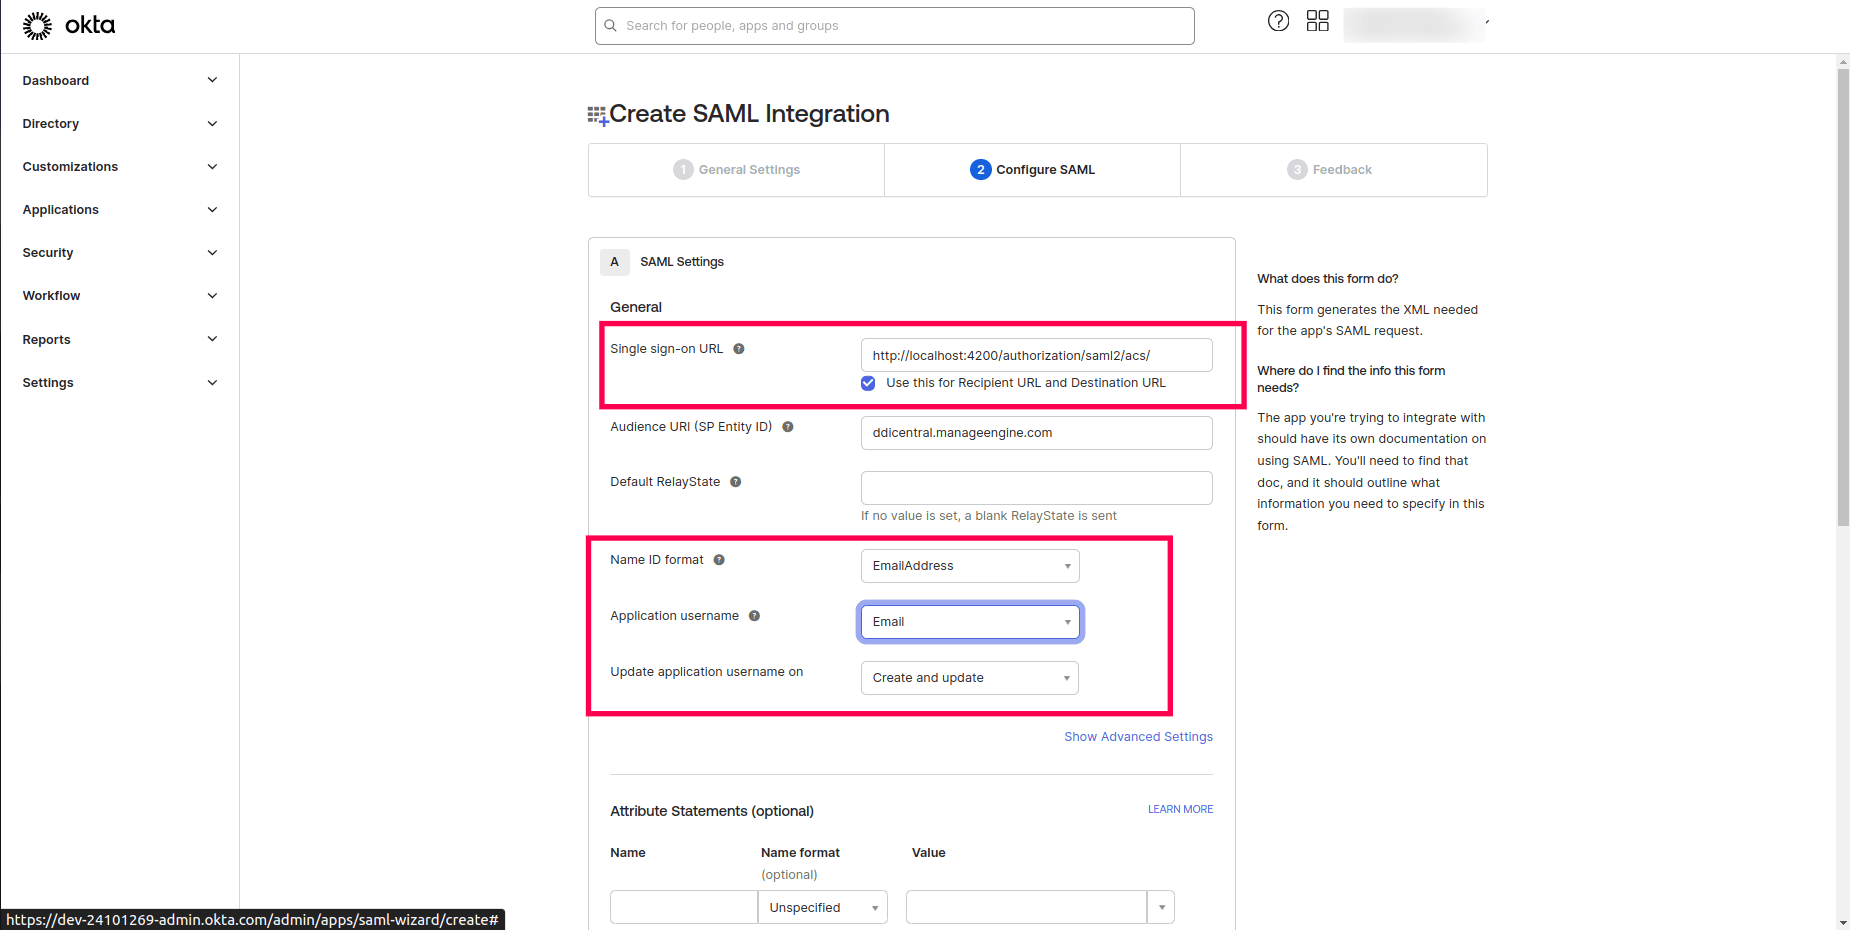
Task: Click the Name ID format tooltip icon
Action: coord(719,560)
